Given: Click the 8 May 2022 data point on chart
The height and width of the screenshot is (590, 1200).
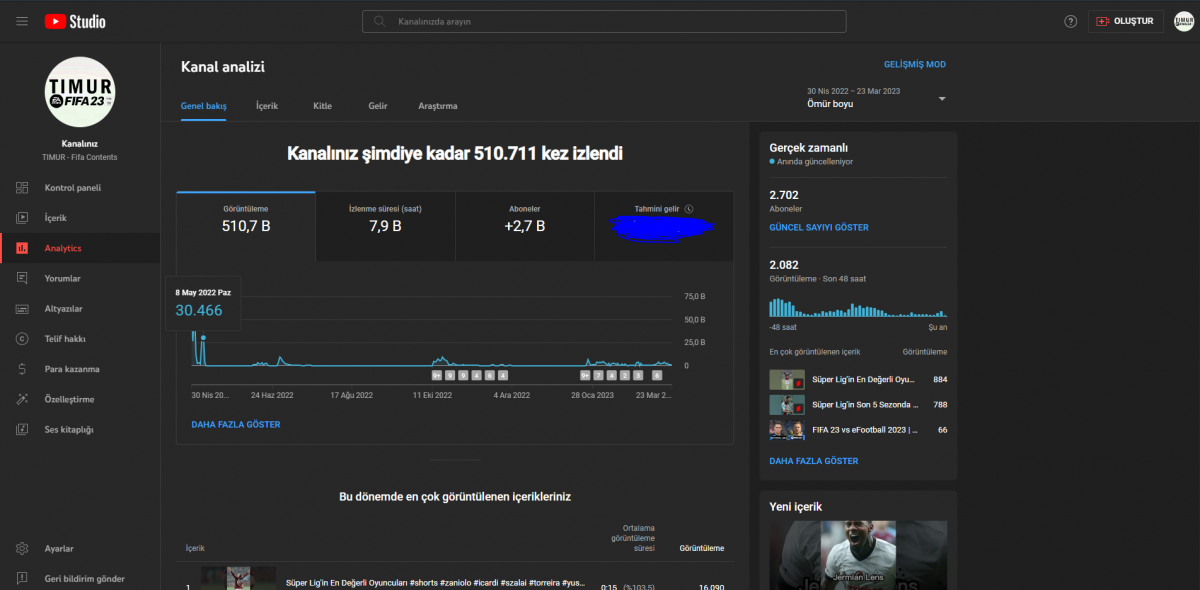Looking at the screenshot, I should click(202, 338).
